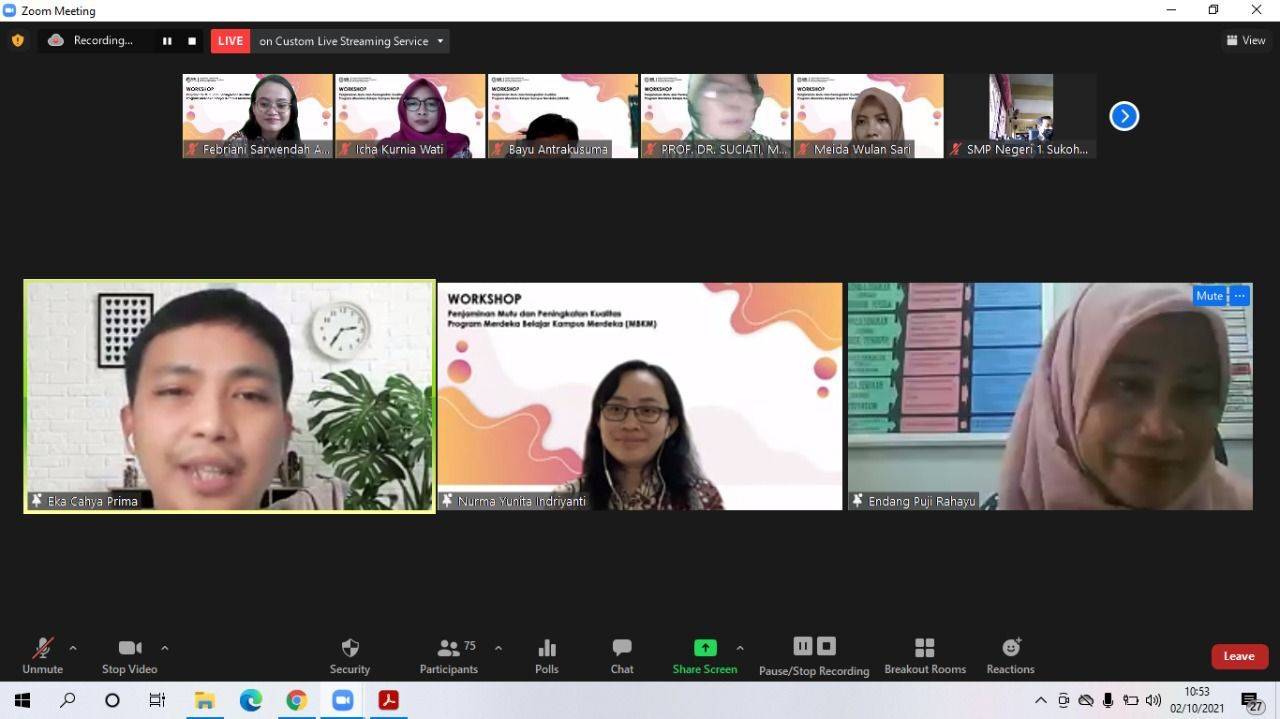Click the green Share Screen icon

point(705,648)
